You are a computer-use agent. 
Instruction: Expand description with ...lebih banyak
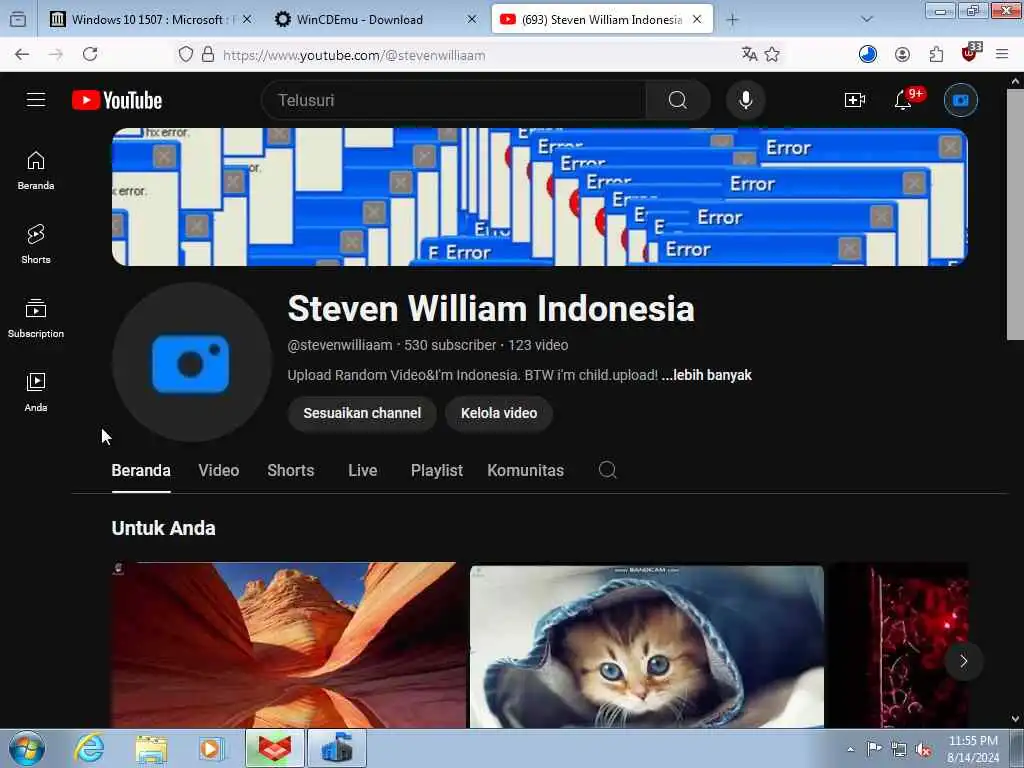click(707, 375)
